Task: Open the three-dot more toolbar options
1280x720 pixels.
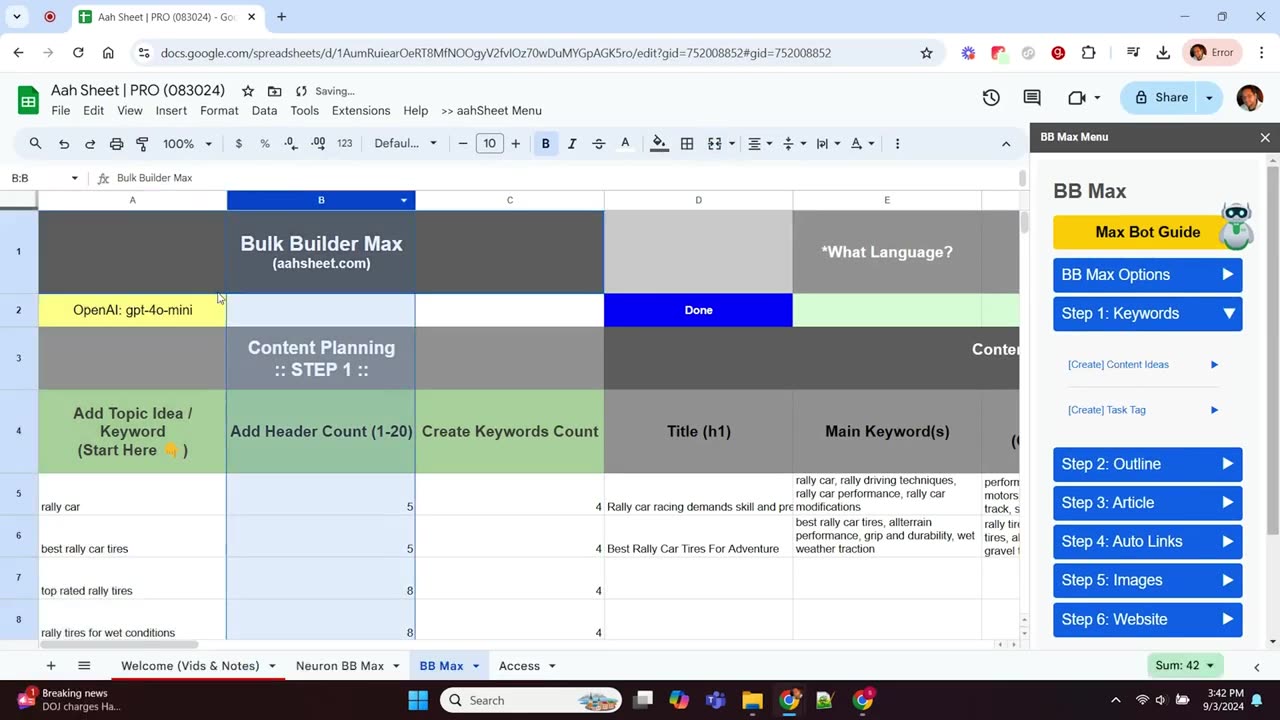Action: click(897, 143)
